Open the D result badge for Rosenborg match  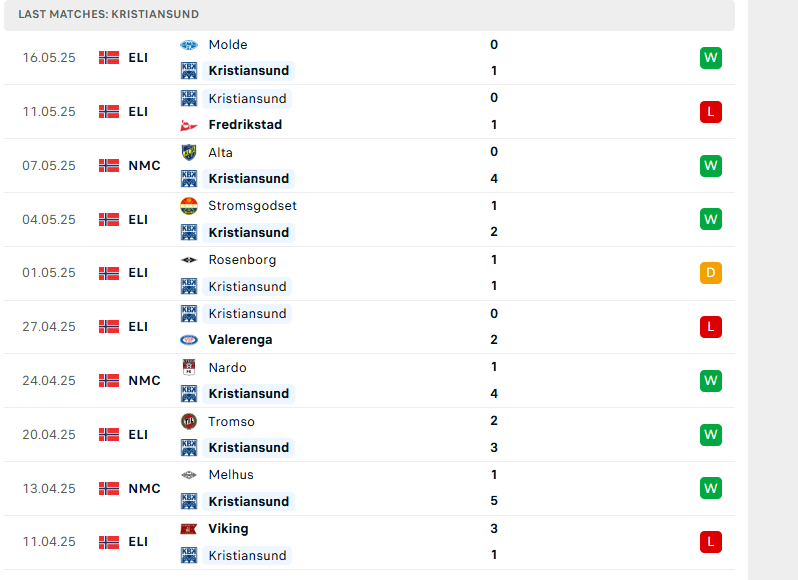click(710, 273)
